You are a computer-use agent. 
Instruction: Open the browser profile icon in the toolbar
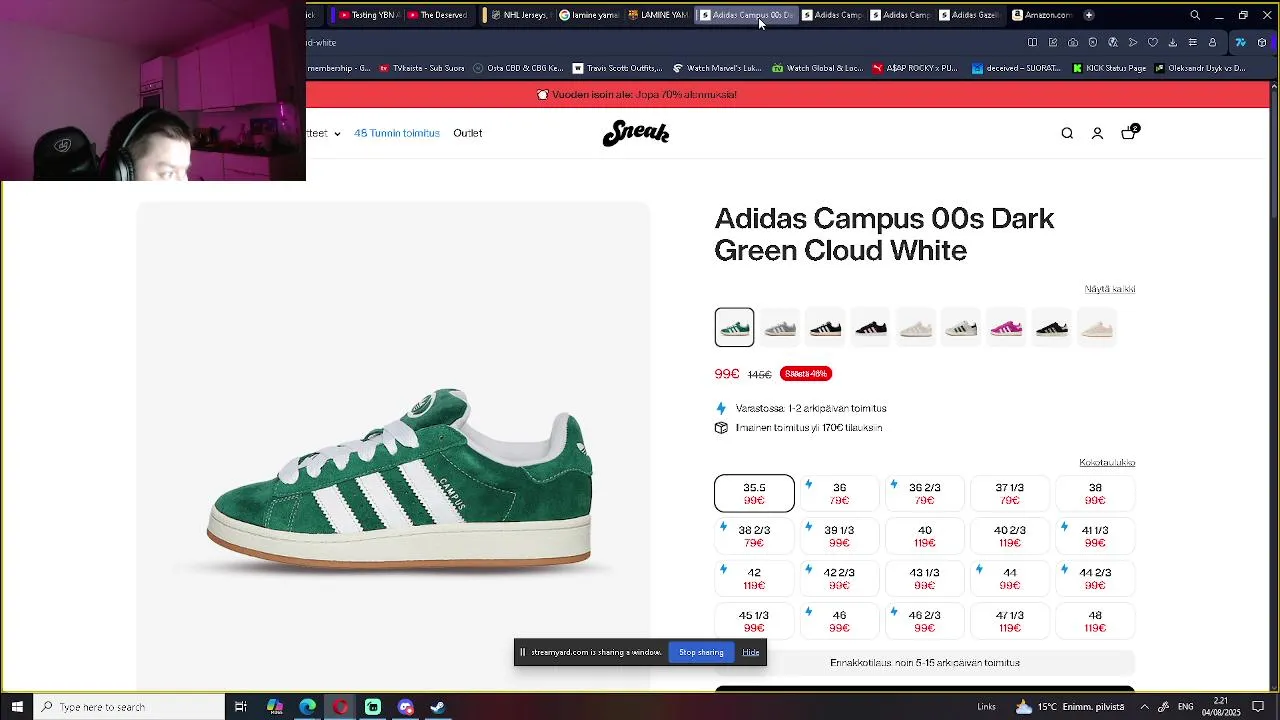(x=1213, y=42)
